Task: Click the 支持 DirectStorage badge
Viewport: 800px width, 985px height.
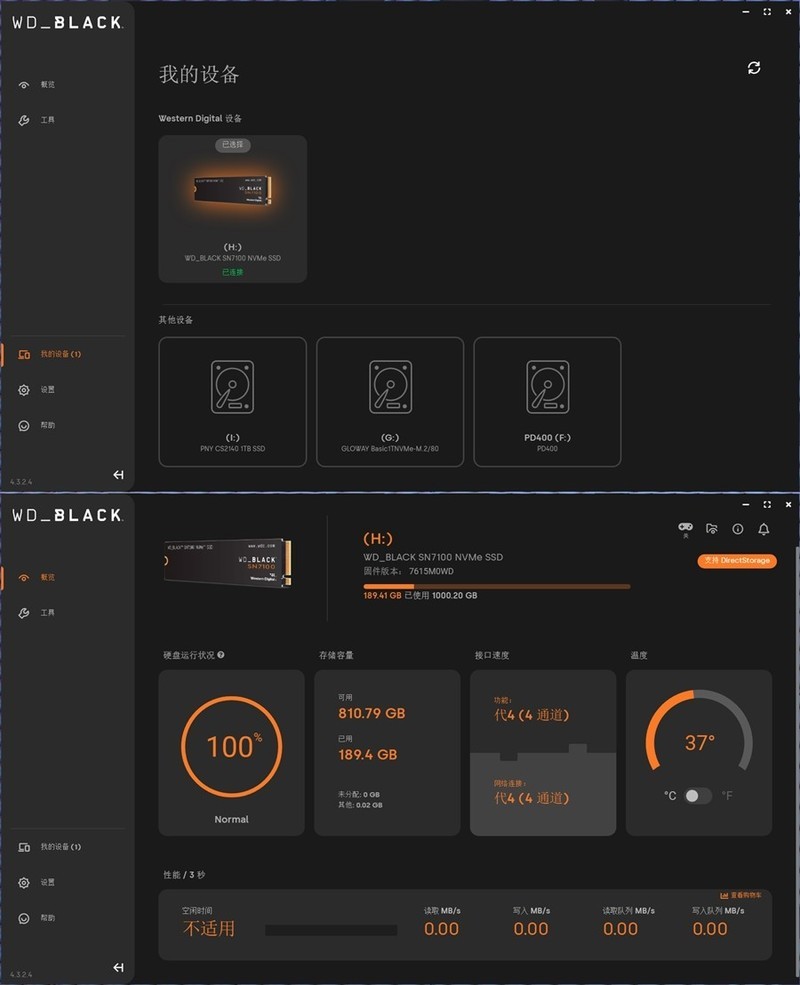Action: click(737, 560)
